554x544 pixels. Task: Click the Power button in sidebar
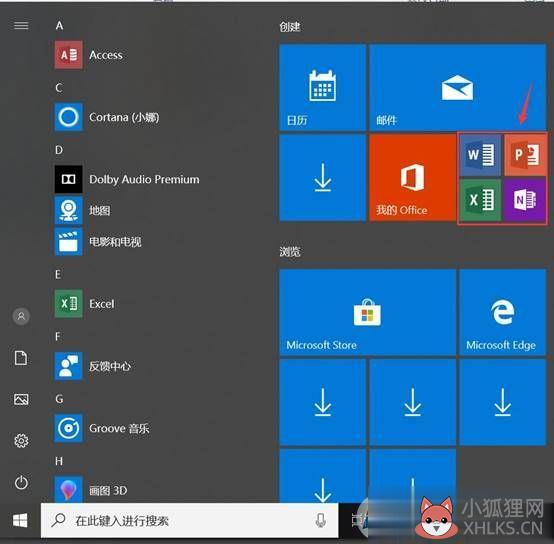[x=21, y=483]
